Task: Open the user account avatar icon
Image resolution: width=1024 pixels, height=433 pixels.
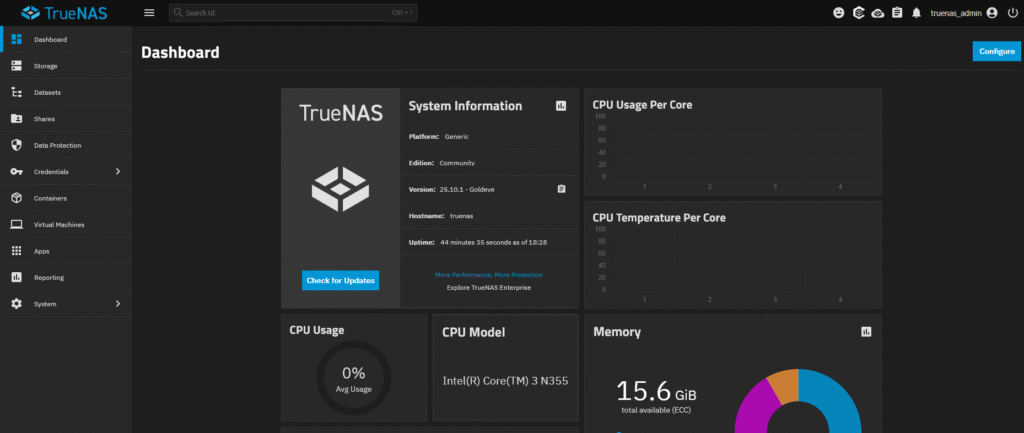Action: [993, 12]
